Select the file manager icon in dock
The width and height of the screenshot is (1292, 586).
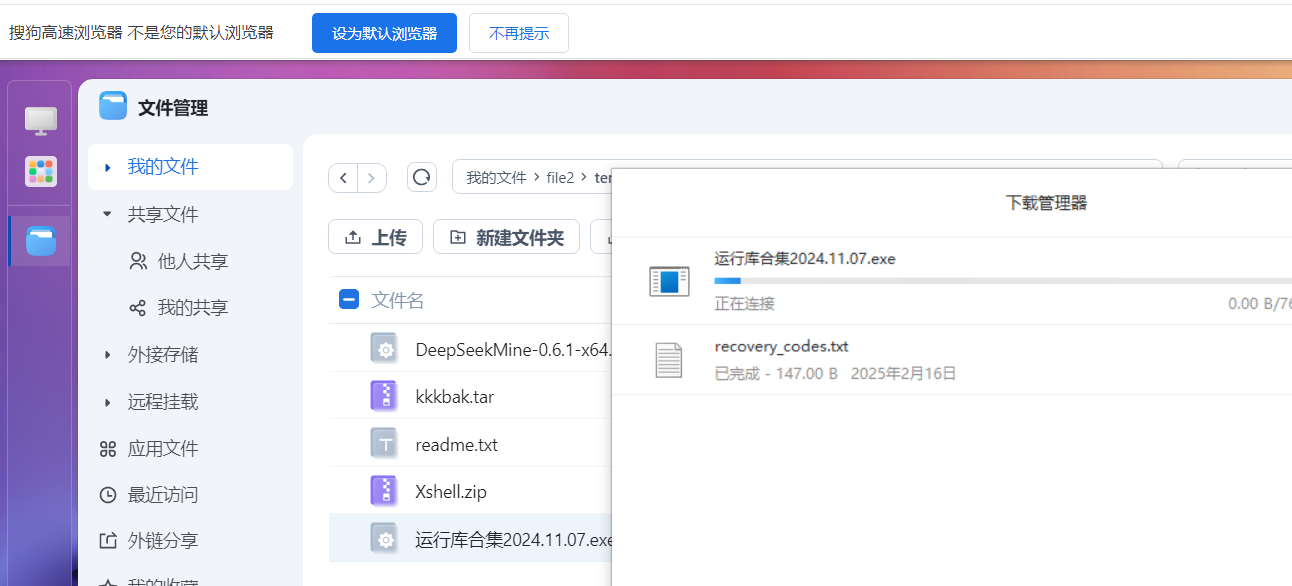point(41,241)
